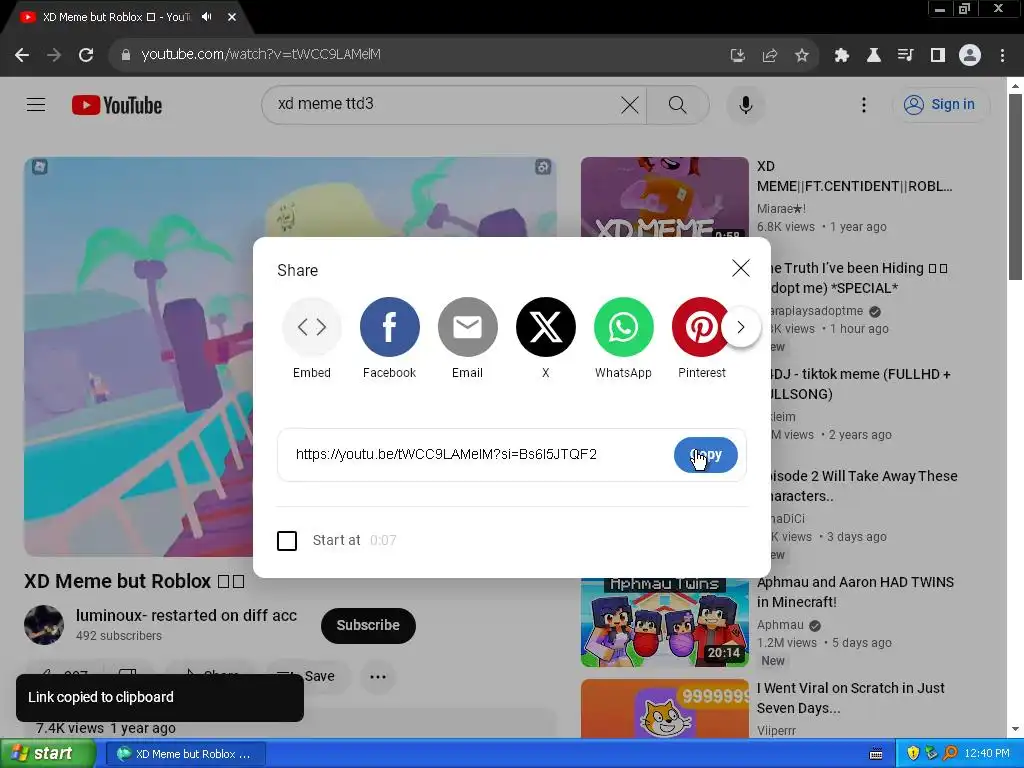Share this page icon in address bar

click(769, 56)
